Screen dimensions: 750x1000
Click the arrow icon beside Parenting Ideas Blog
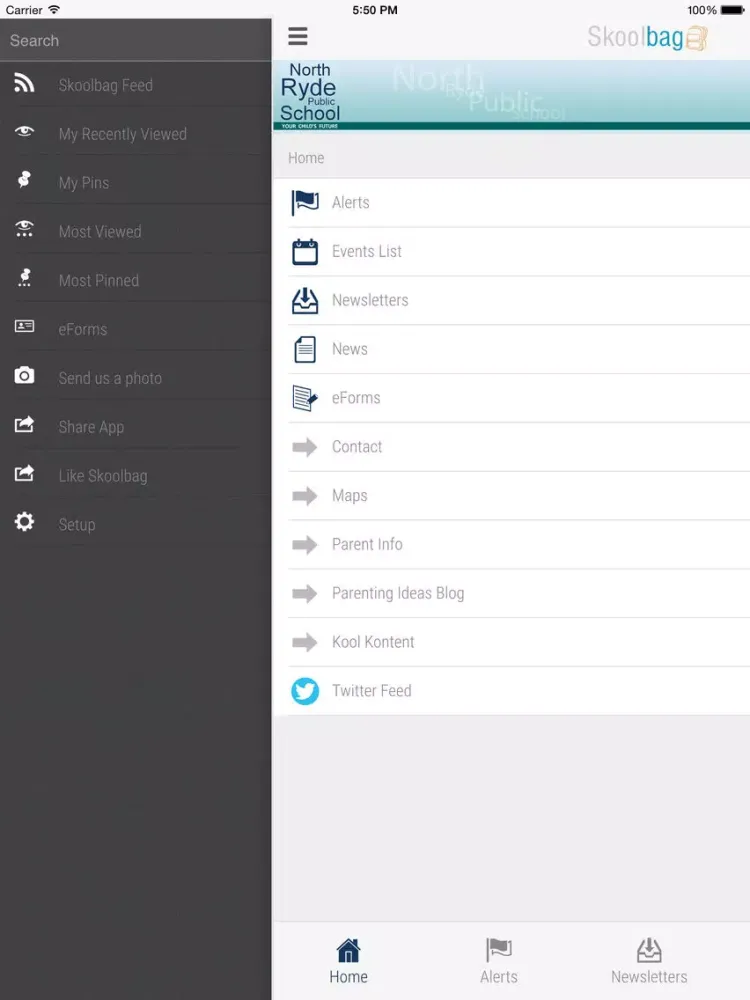[x=305, y=594]
